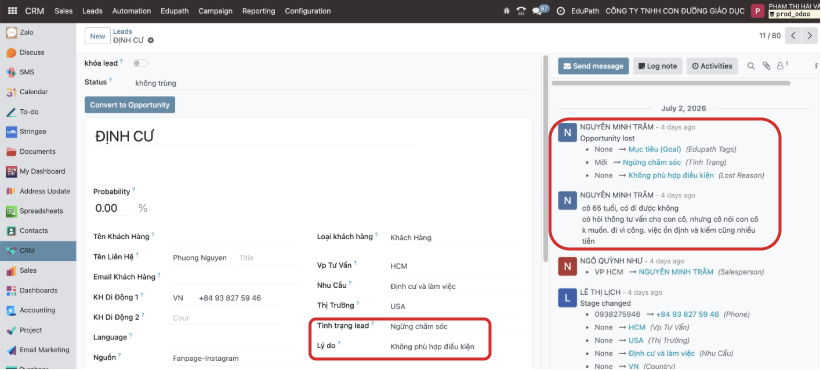
Task: Open country code VN field
Action: tap(182, 298)
